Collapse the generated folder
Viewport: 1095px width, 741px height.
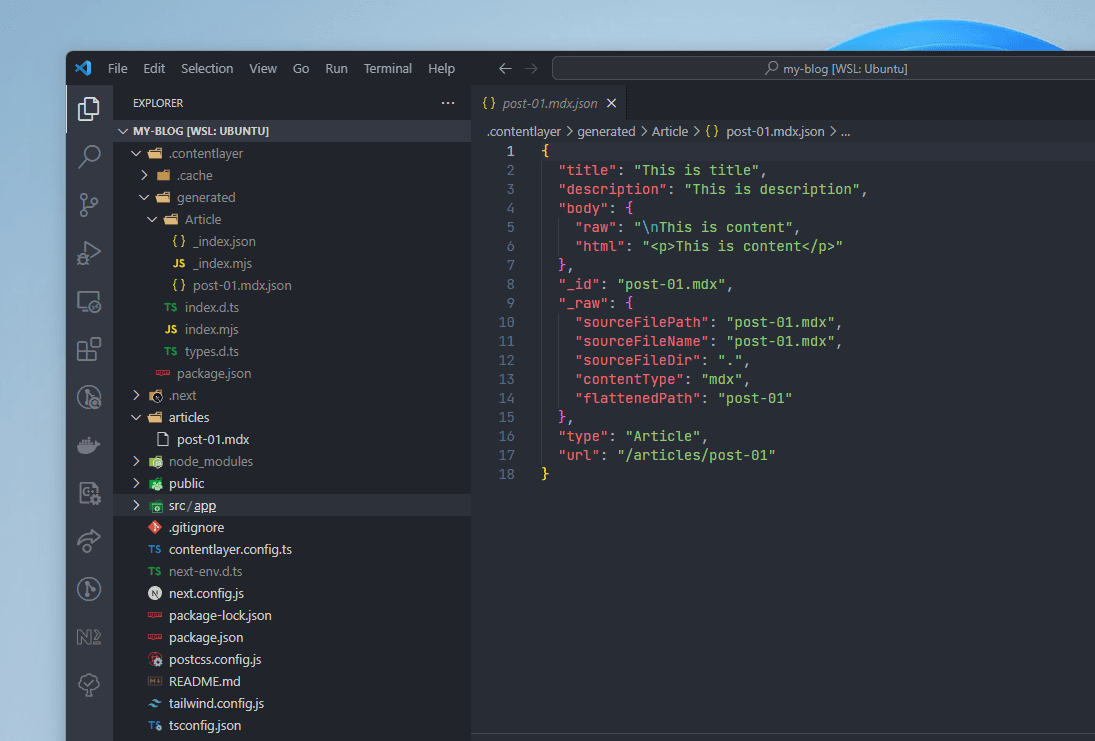[x=292, y=197]
